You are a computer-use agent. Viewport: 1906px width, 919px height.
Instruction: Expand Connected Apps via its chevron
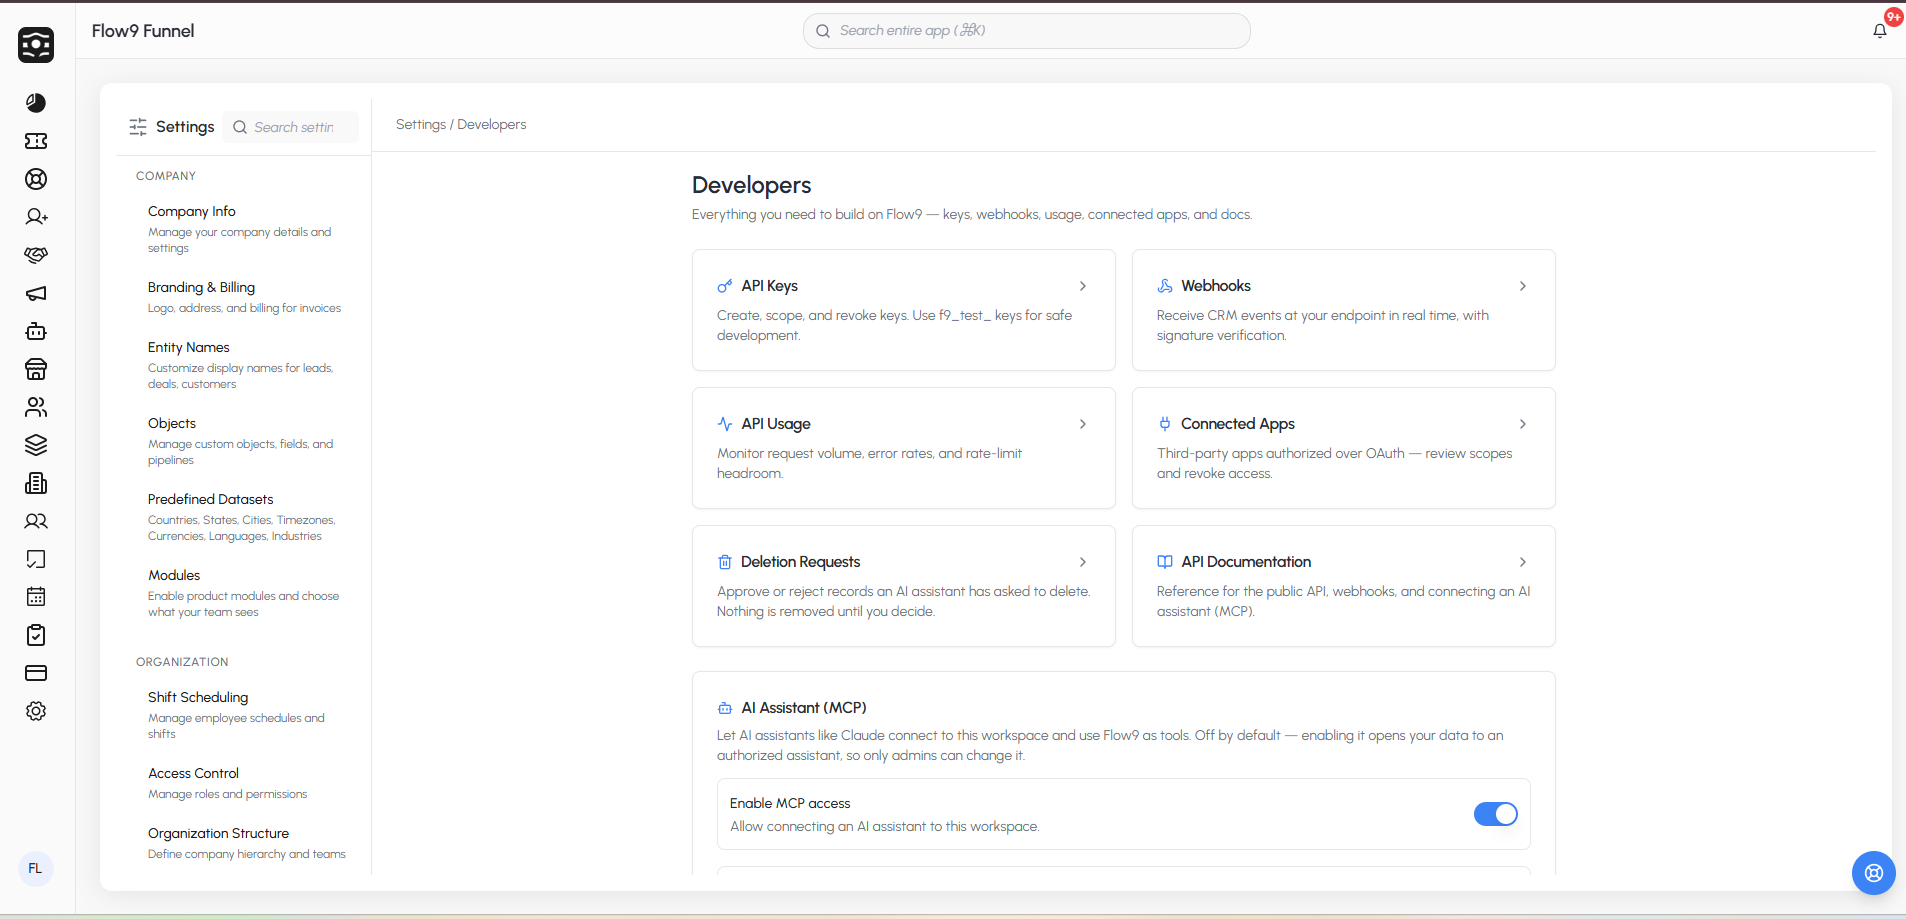1523,424
